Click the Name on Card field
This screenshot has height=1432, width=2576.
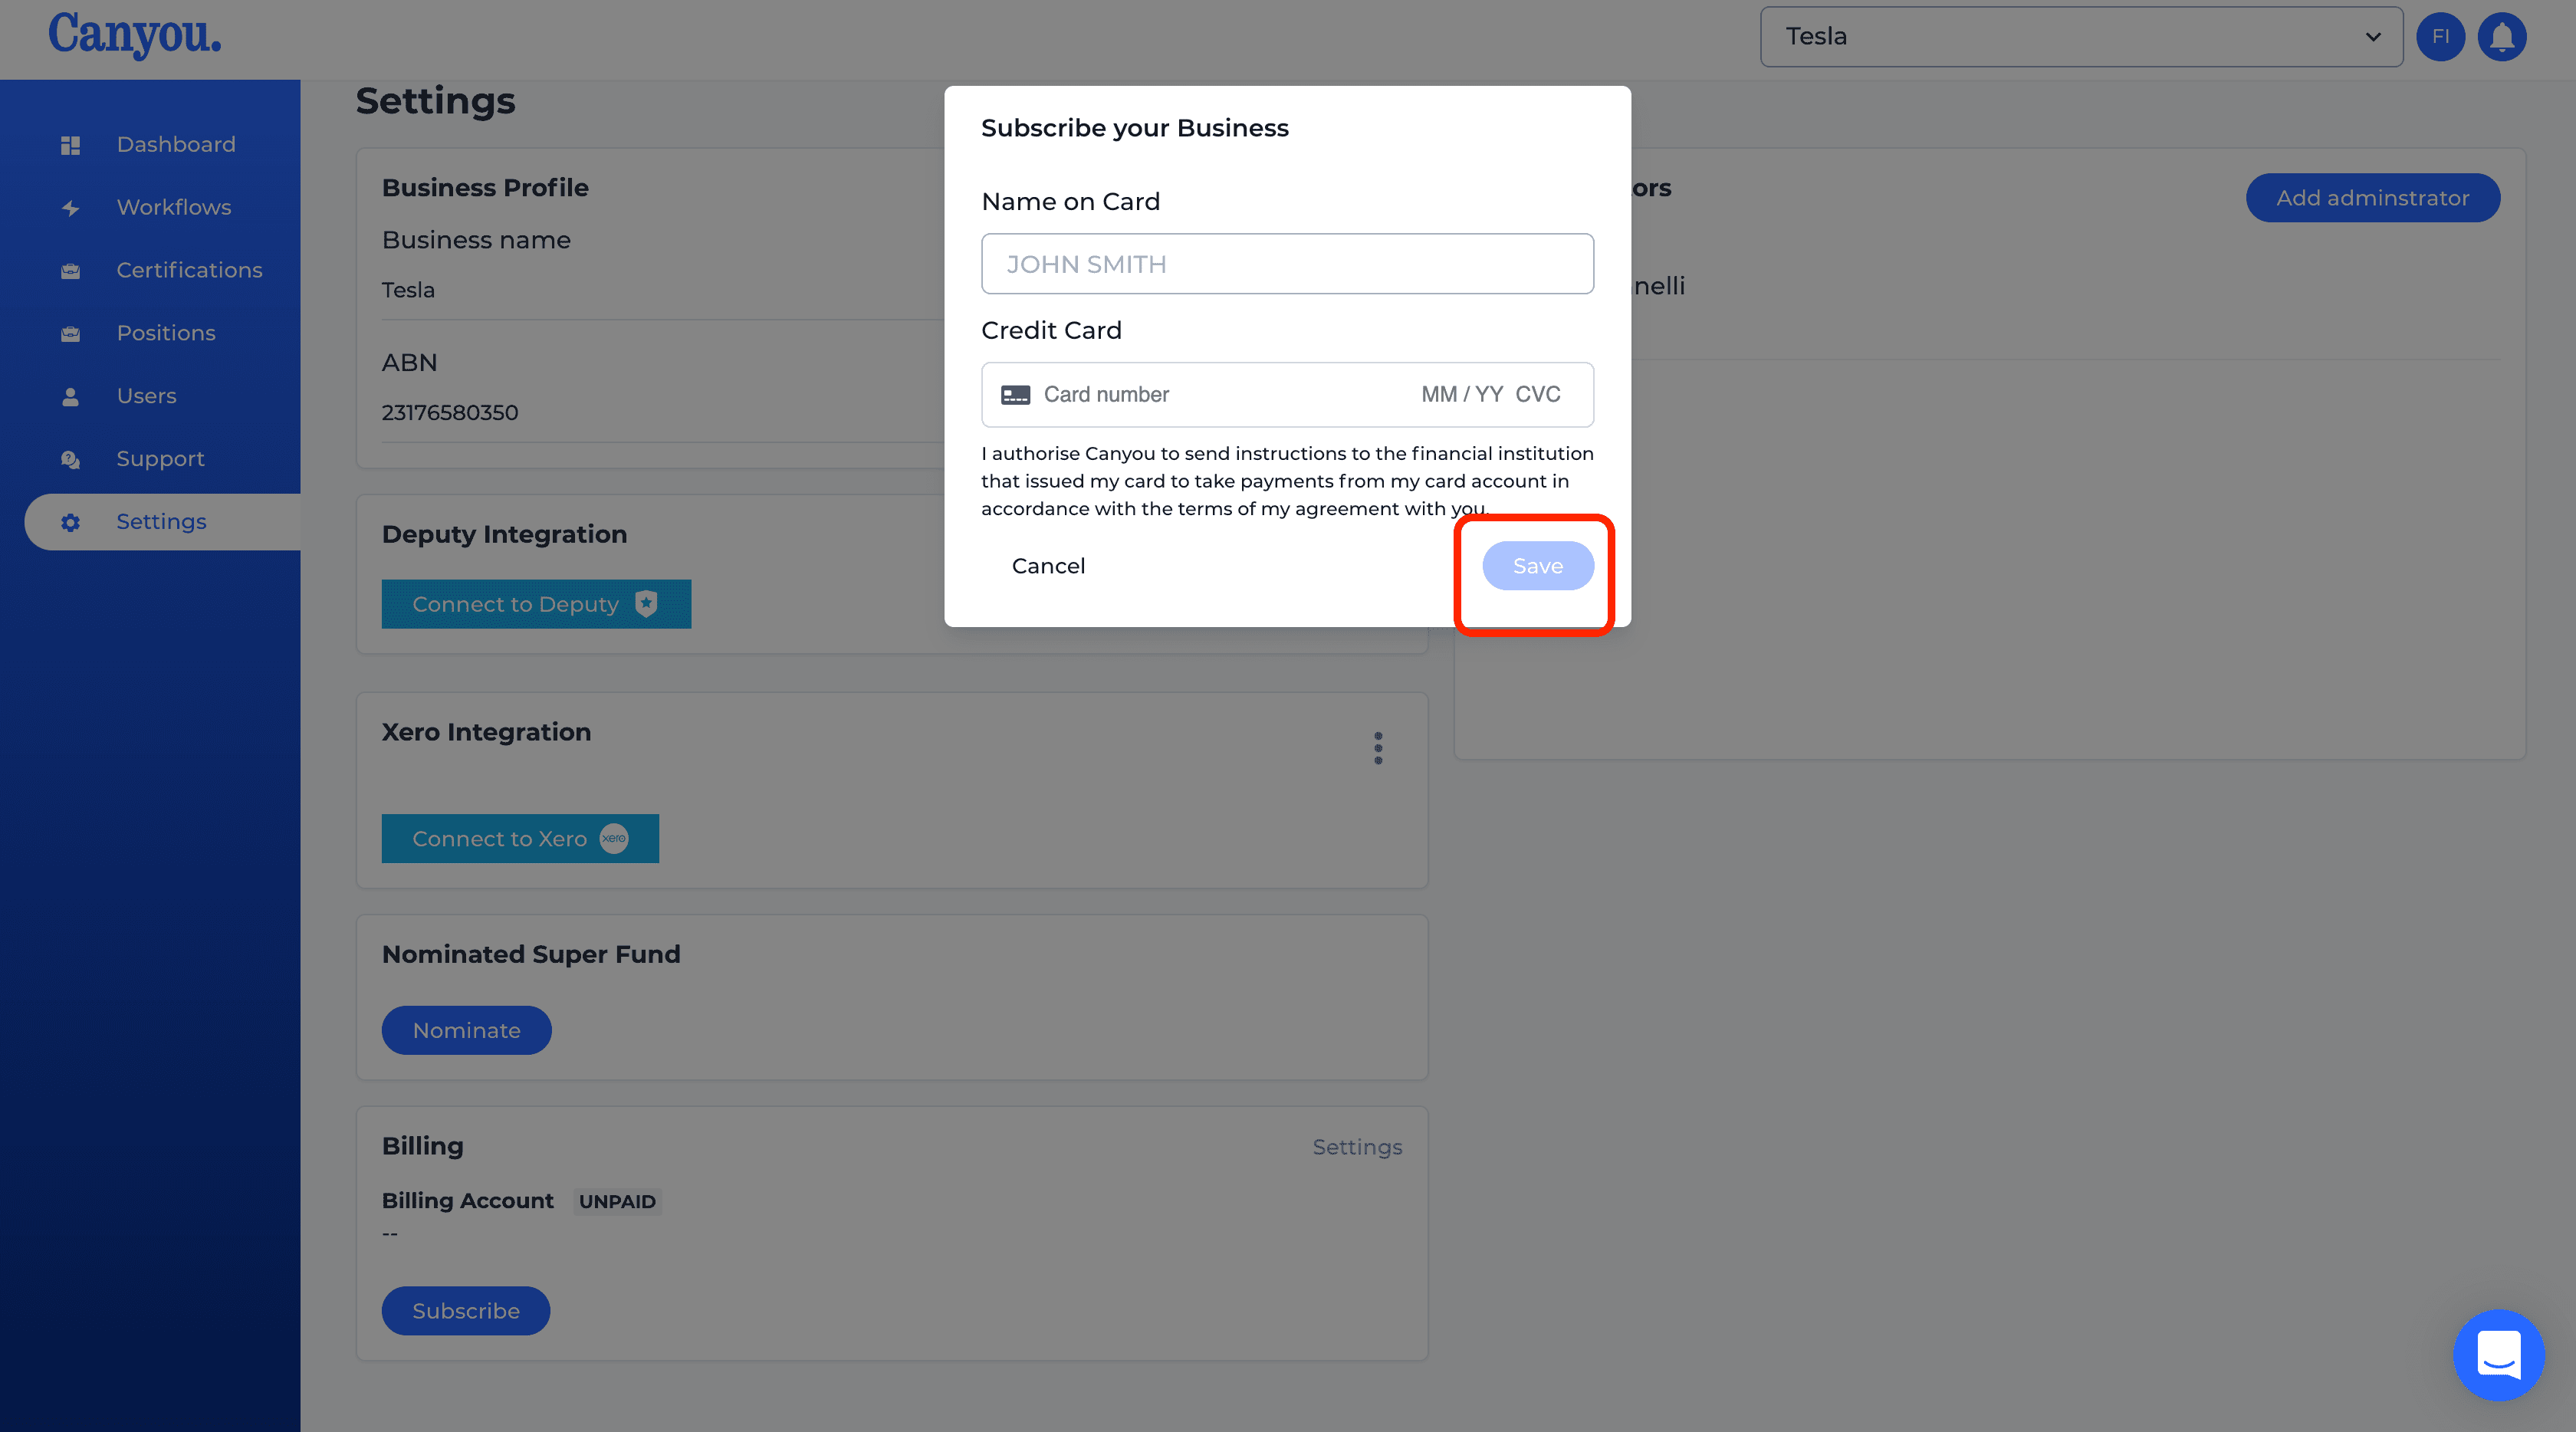tap(1287, 264)
